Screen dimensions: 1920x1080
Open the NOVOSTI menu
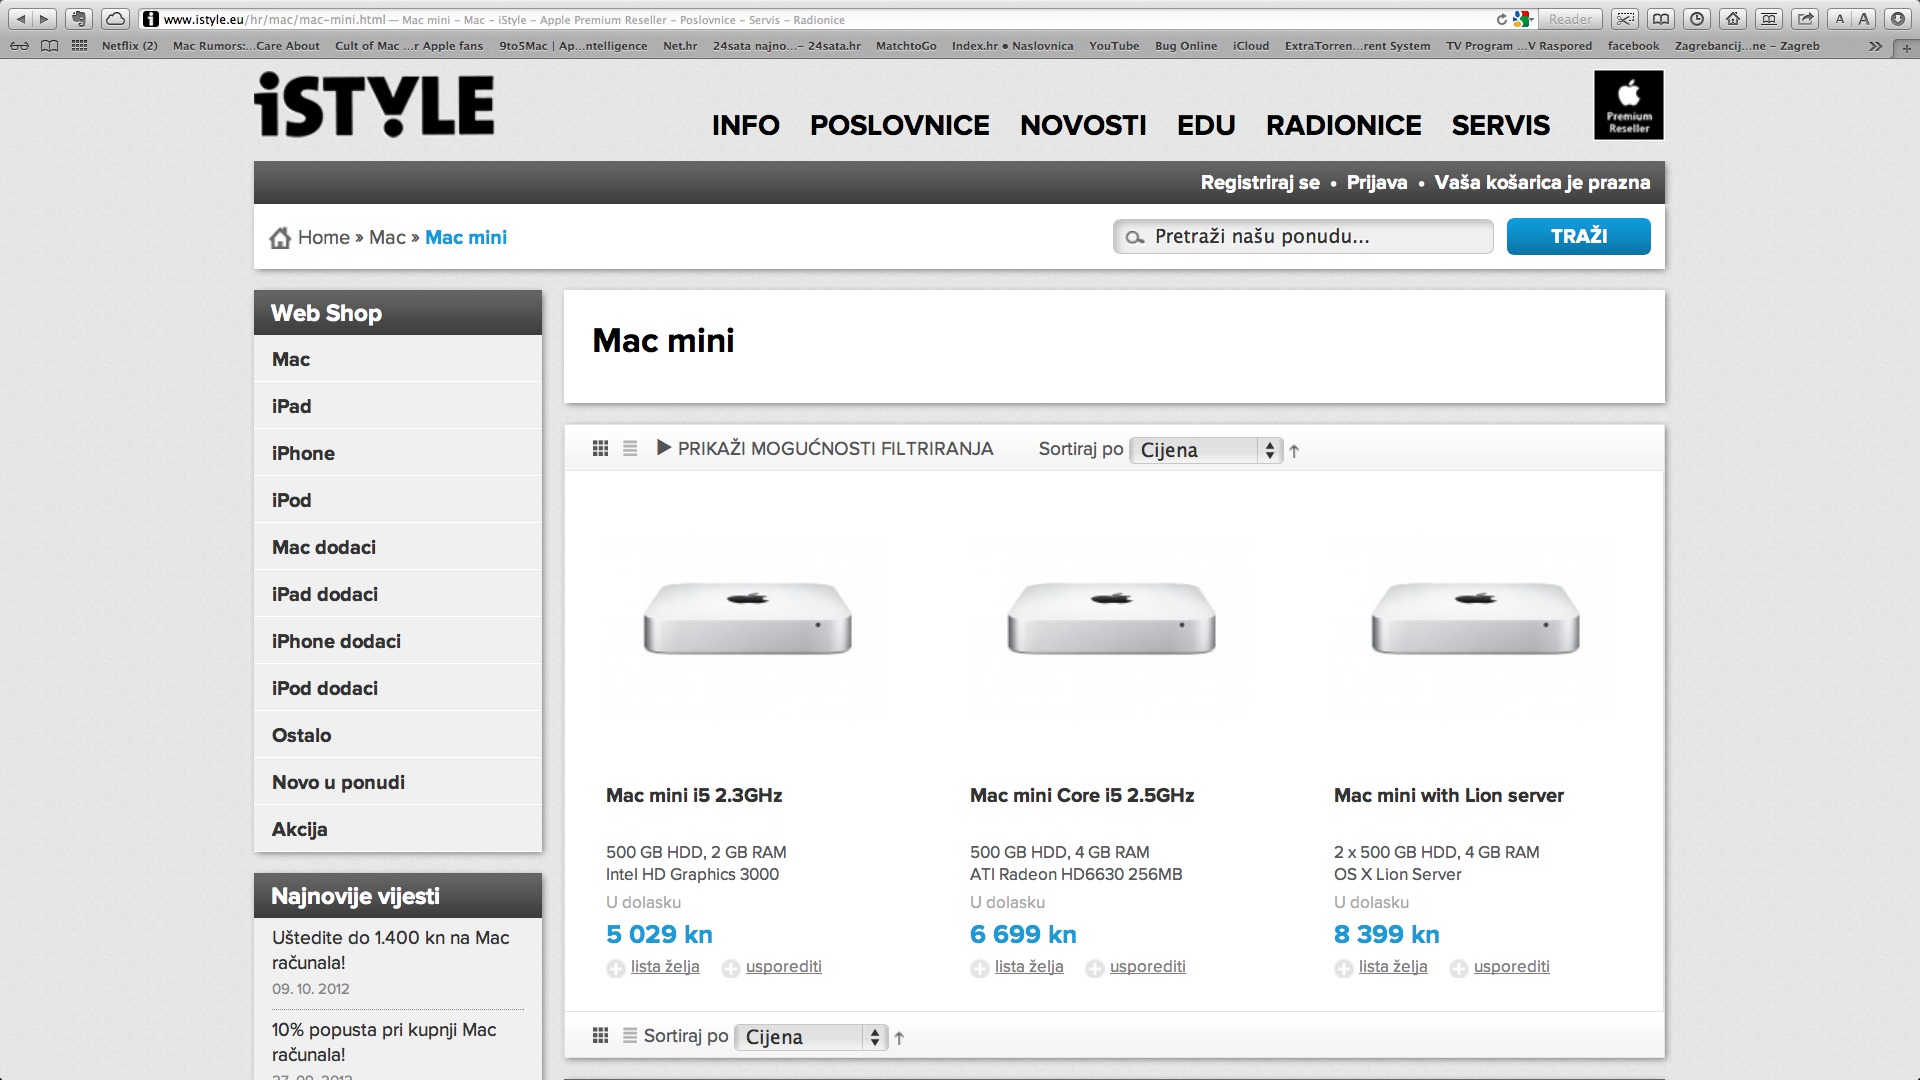pyautogui.click(x=1083, y=125)
